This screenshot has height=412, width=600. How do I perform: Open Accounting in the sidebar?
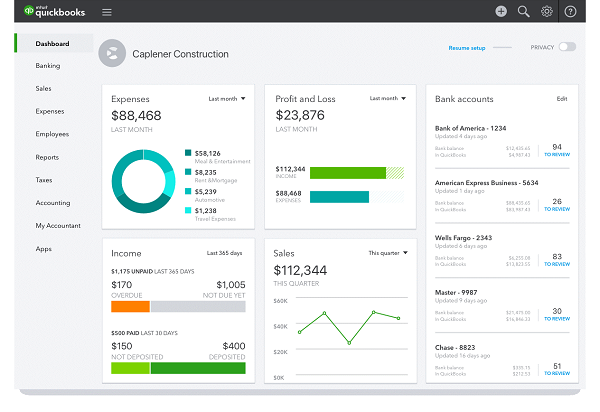53,203
